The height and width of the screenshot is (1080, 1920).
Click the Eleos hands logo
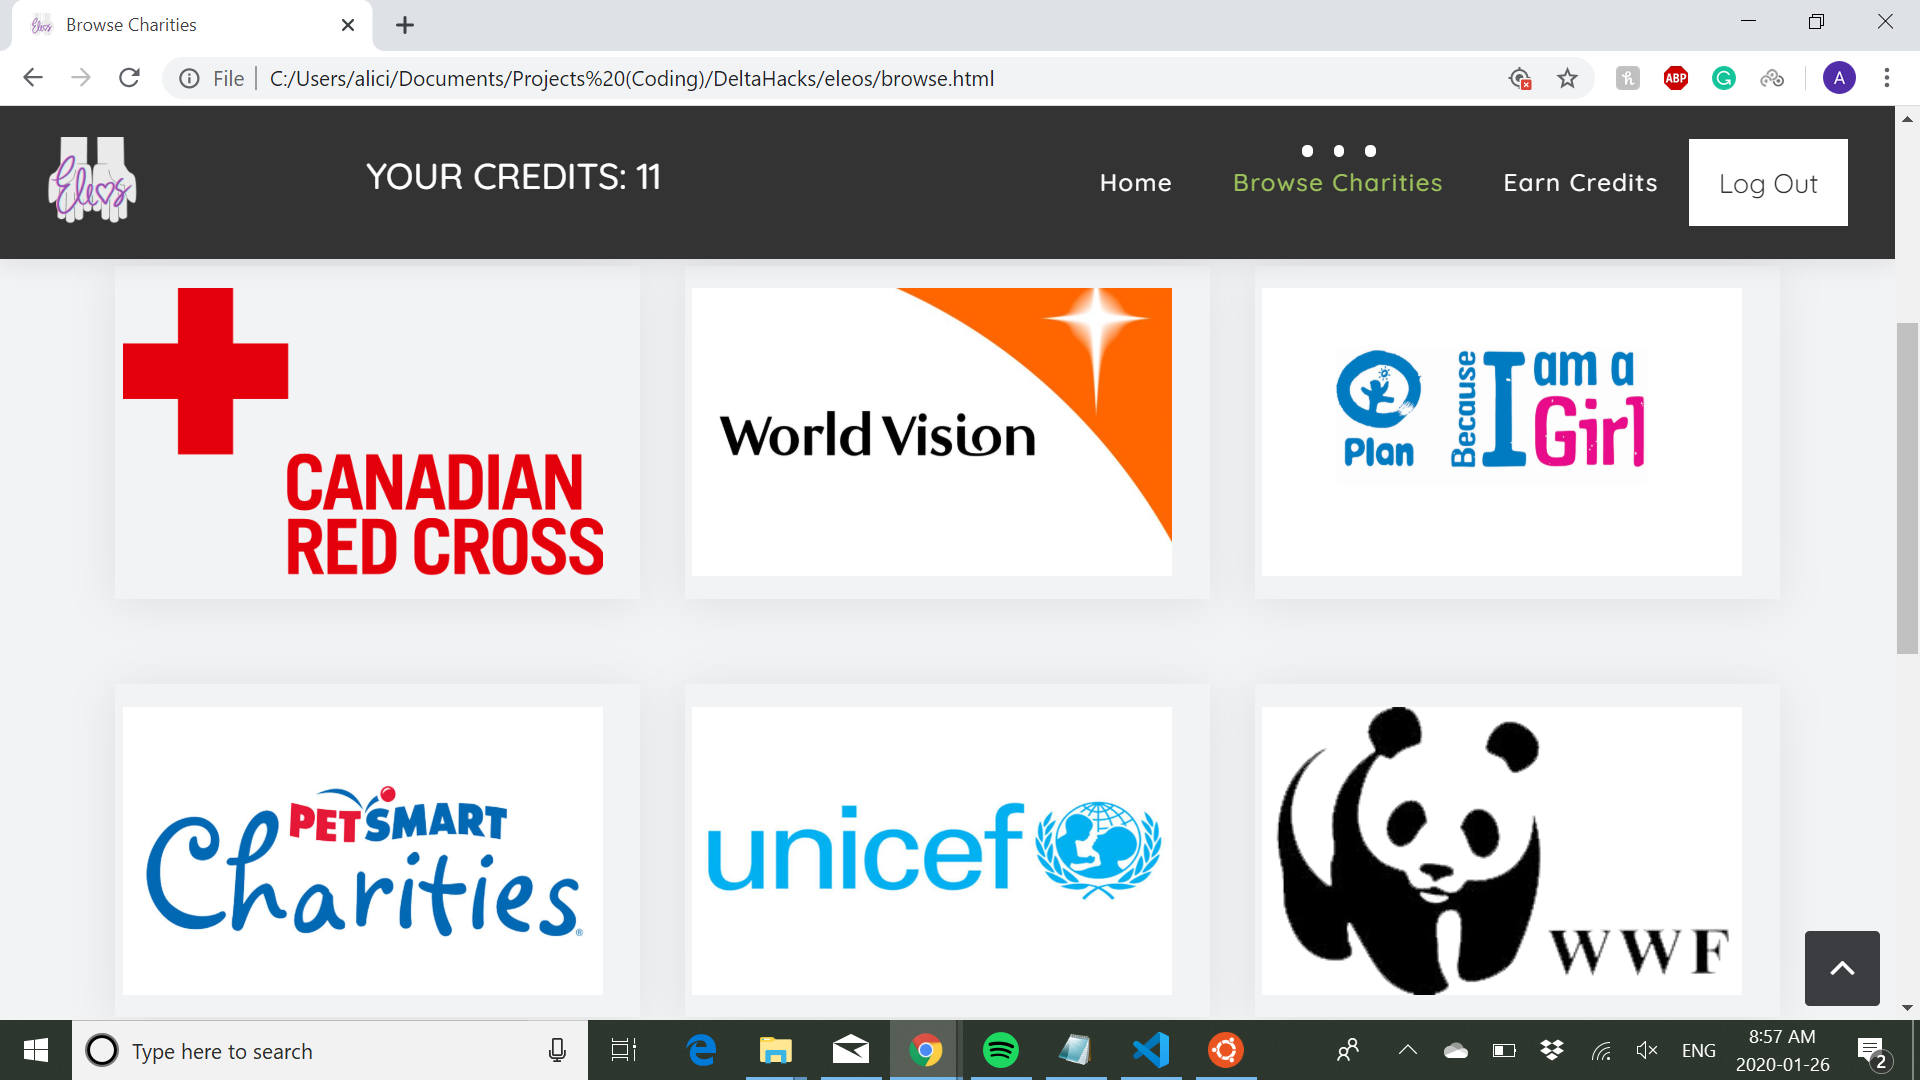(x=92, y=181)
